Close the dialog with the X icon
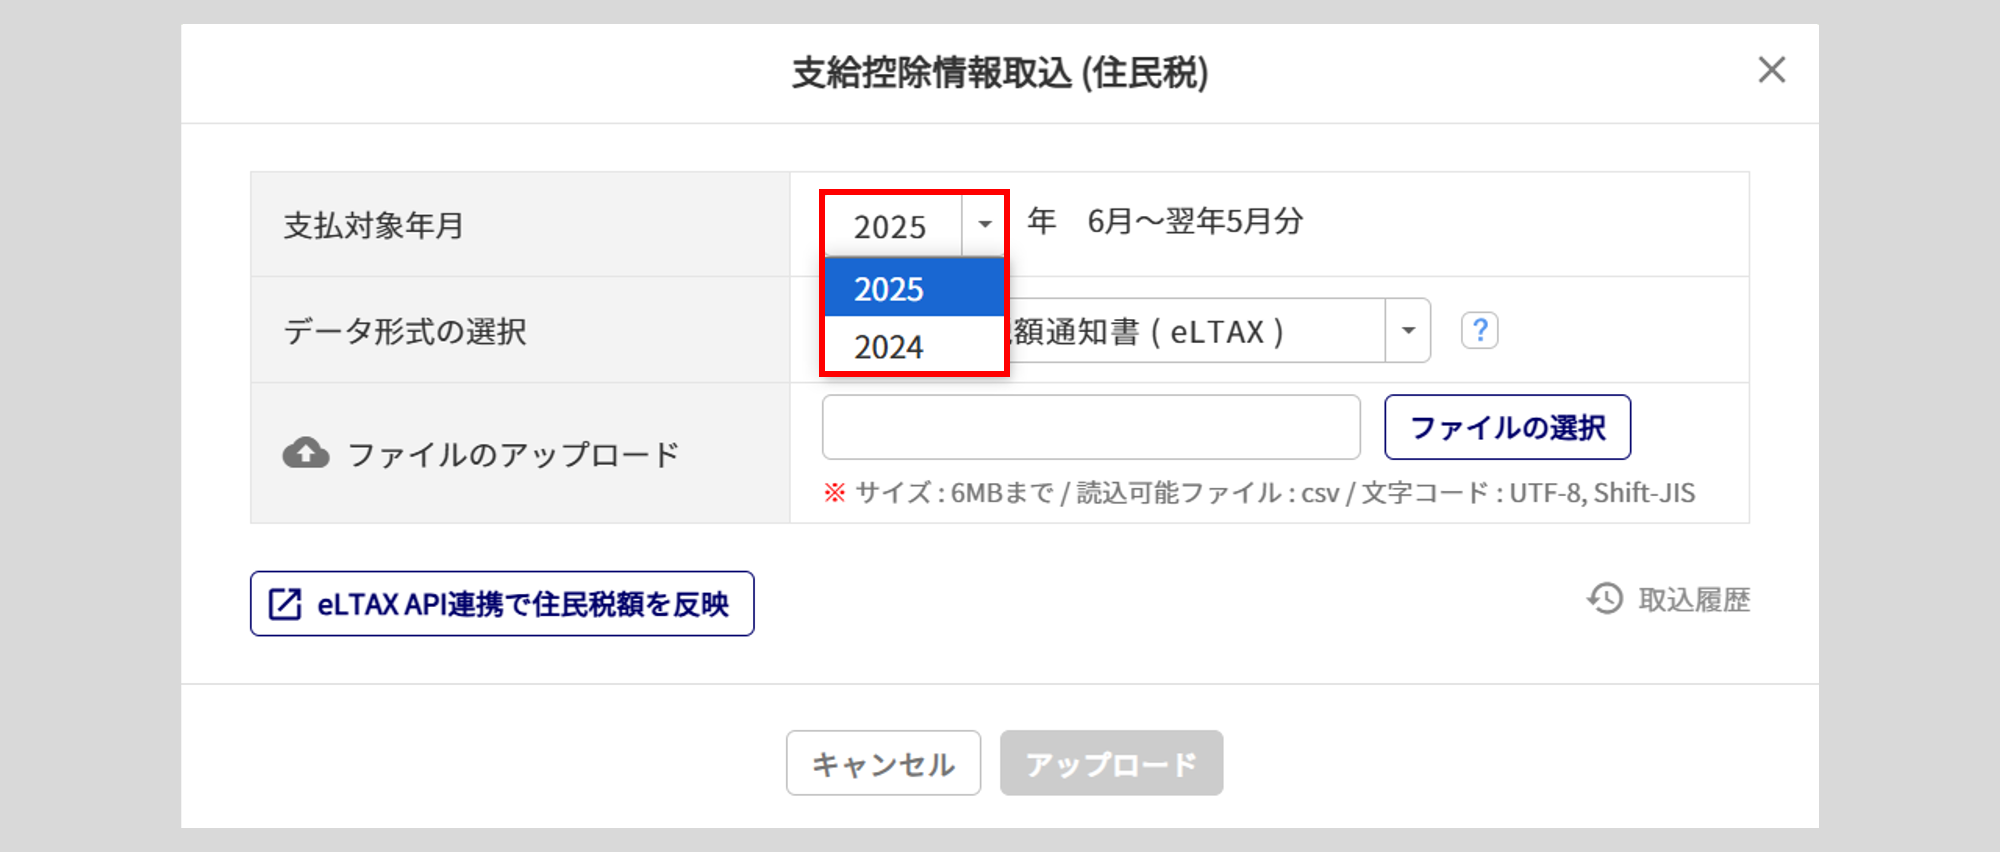This screenshot has height=852, width=2000. (x=1771, y=70)
